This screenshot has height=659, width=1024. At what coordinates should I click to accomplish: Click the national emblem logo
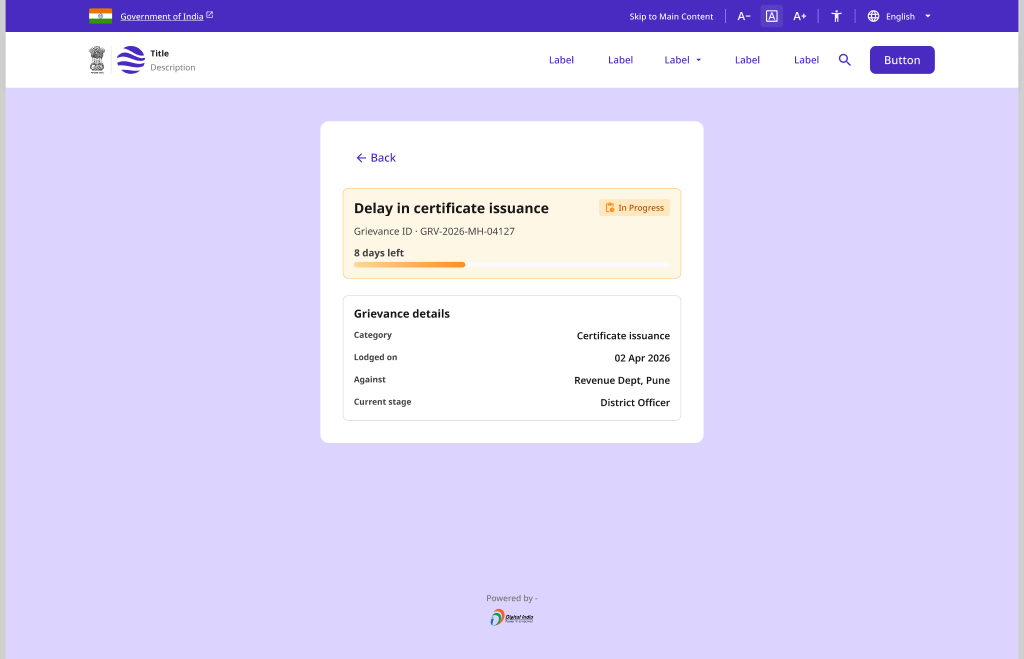click(x=97, y=59)
